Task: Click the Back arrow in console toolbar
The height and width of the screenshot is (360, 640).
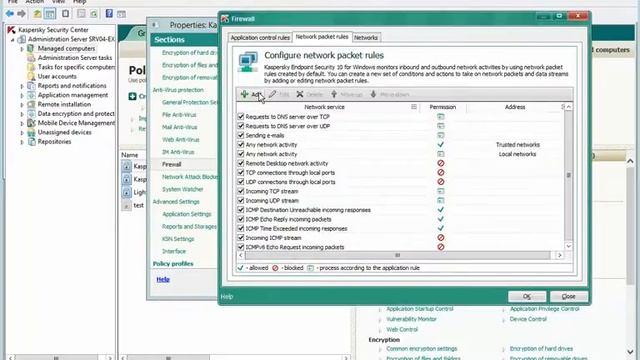Action: pyautogui.click(x=10, y=14)
